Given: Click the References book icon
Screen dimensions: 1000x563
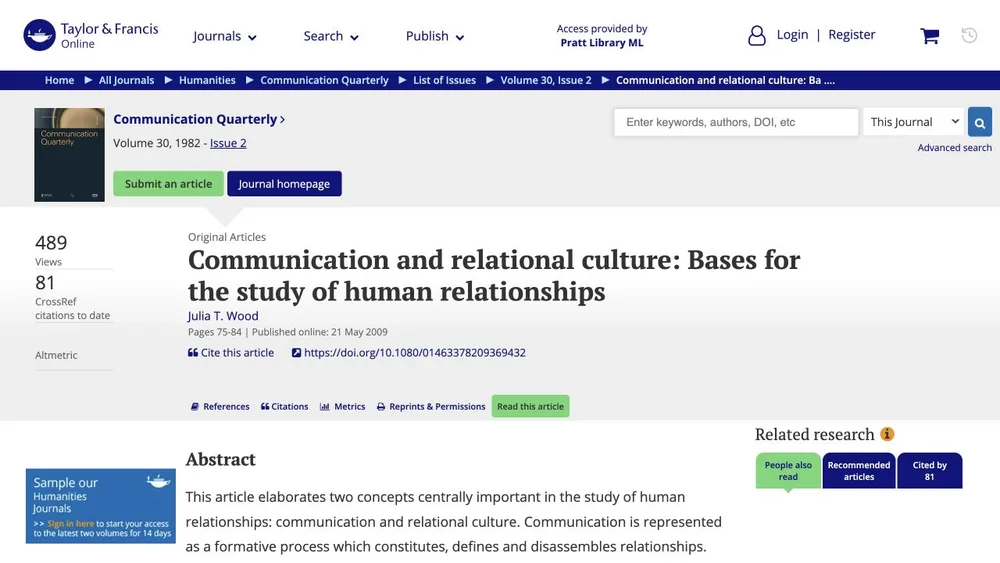Looking at the screenshot, I should click(x=195, y=407).
